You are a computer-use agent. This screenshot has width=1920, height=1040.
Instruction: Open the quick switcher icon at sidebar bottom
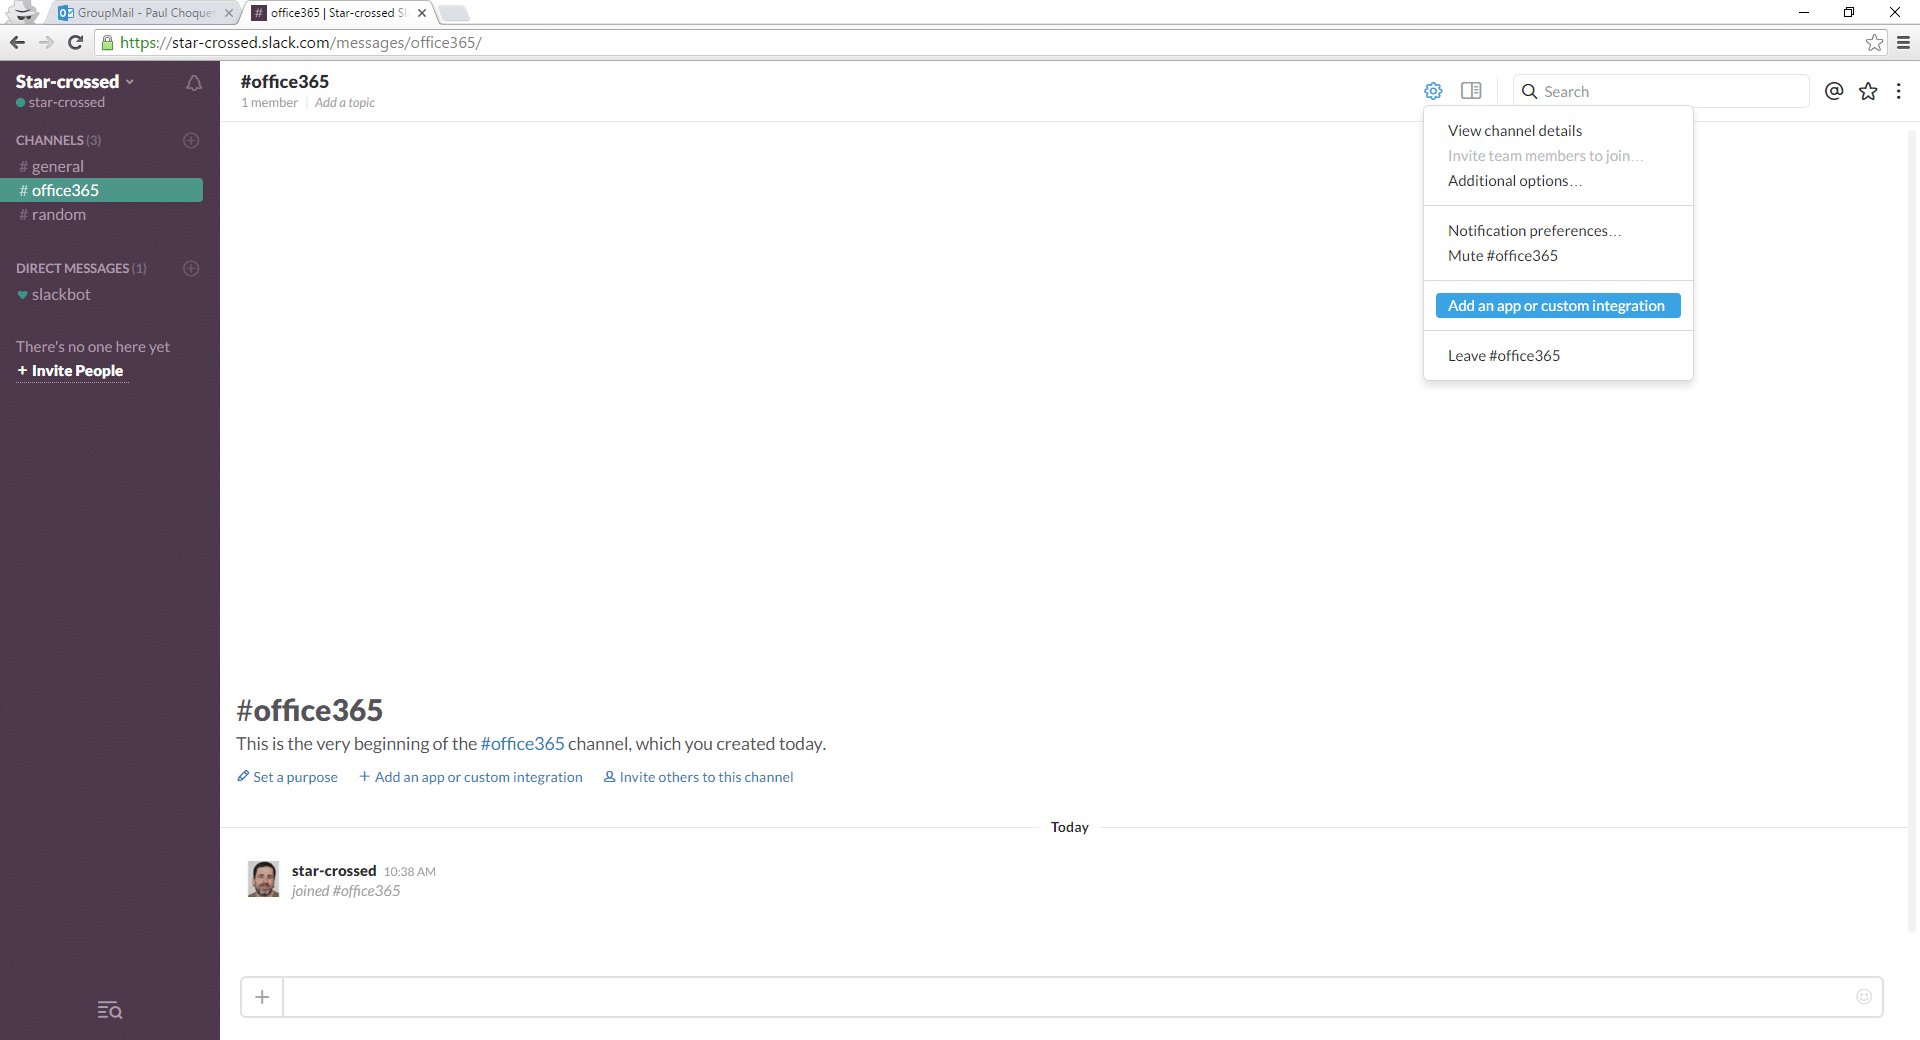(x=110, y=1010)
